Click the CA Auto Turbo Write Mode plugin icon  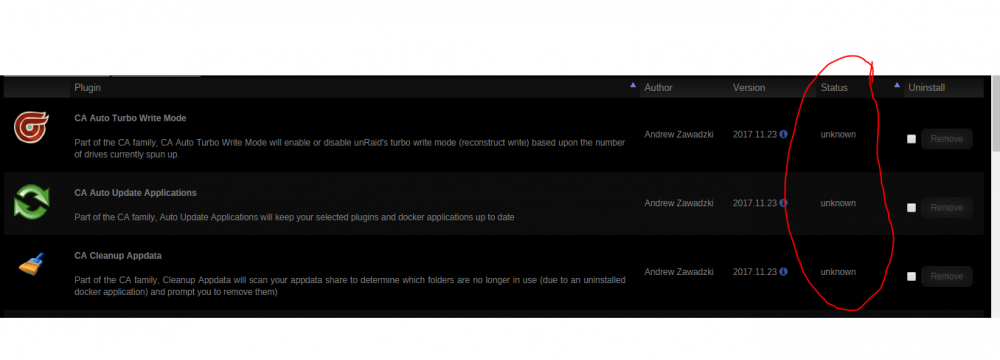[x=30, y=128]
